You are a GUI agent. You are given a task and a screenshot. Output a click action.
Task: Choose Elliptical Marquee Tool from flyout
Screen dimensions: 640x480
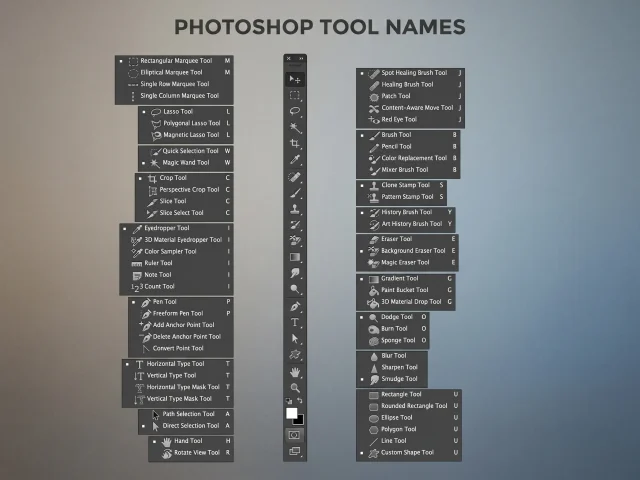pyautogui.click(x=174, y=73)
